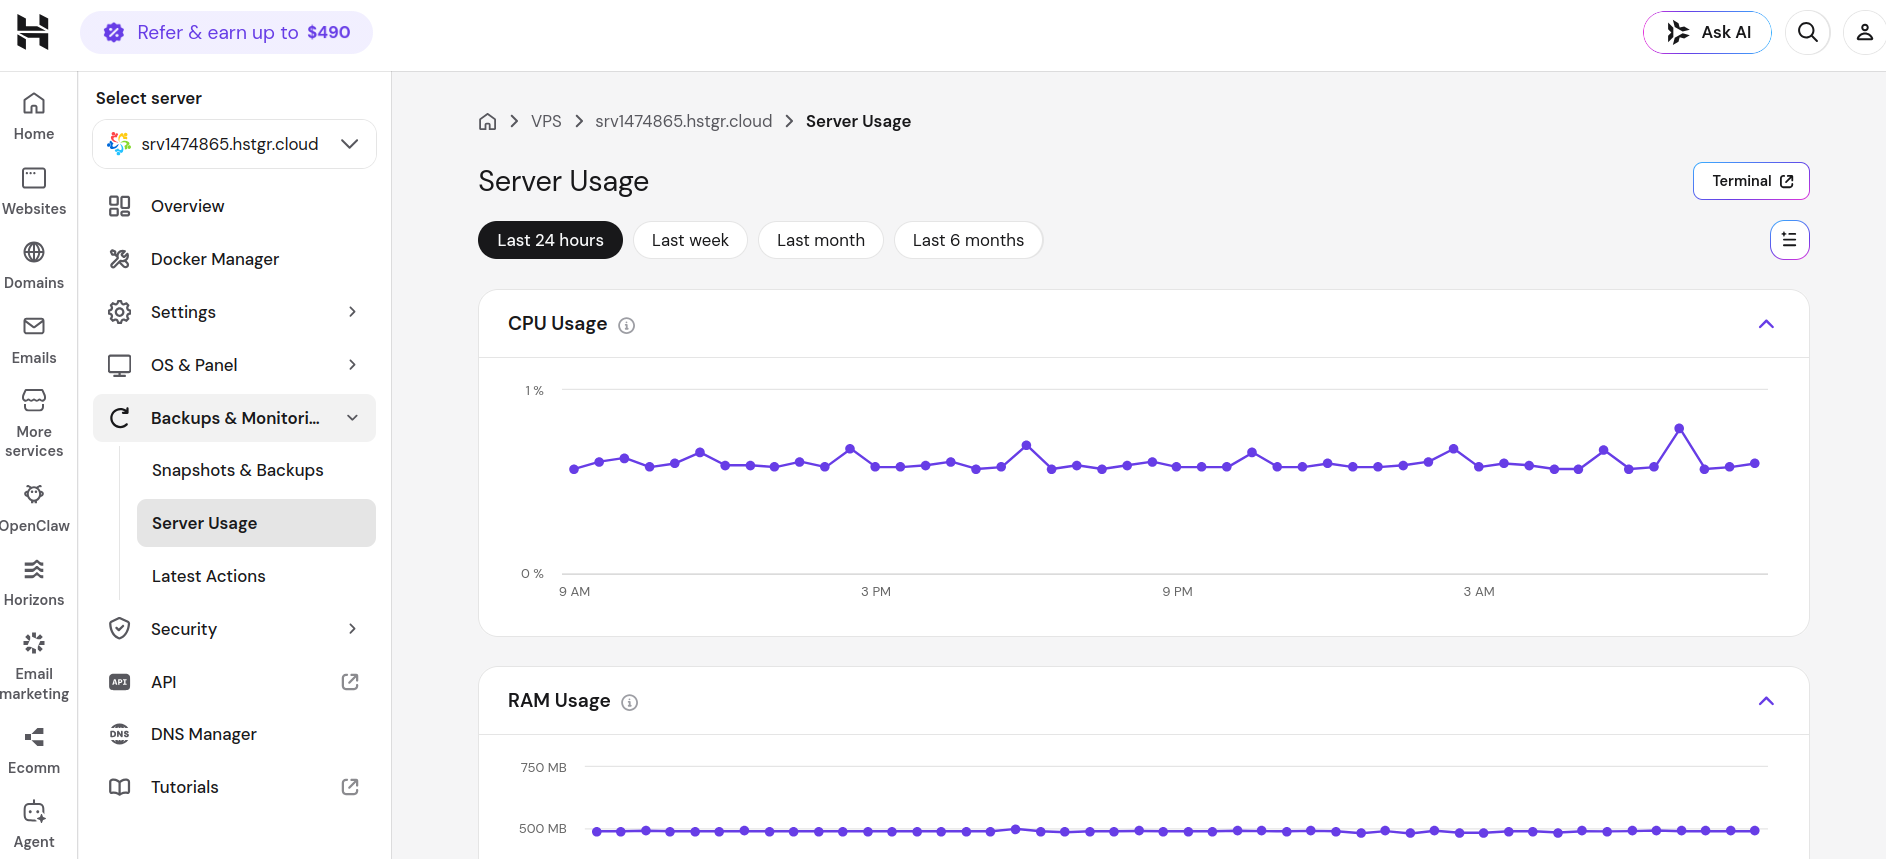Open the Email marketing icon
The image size is (1886, 859).
point(34,643)
